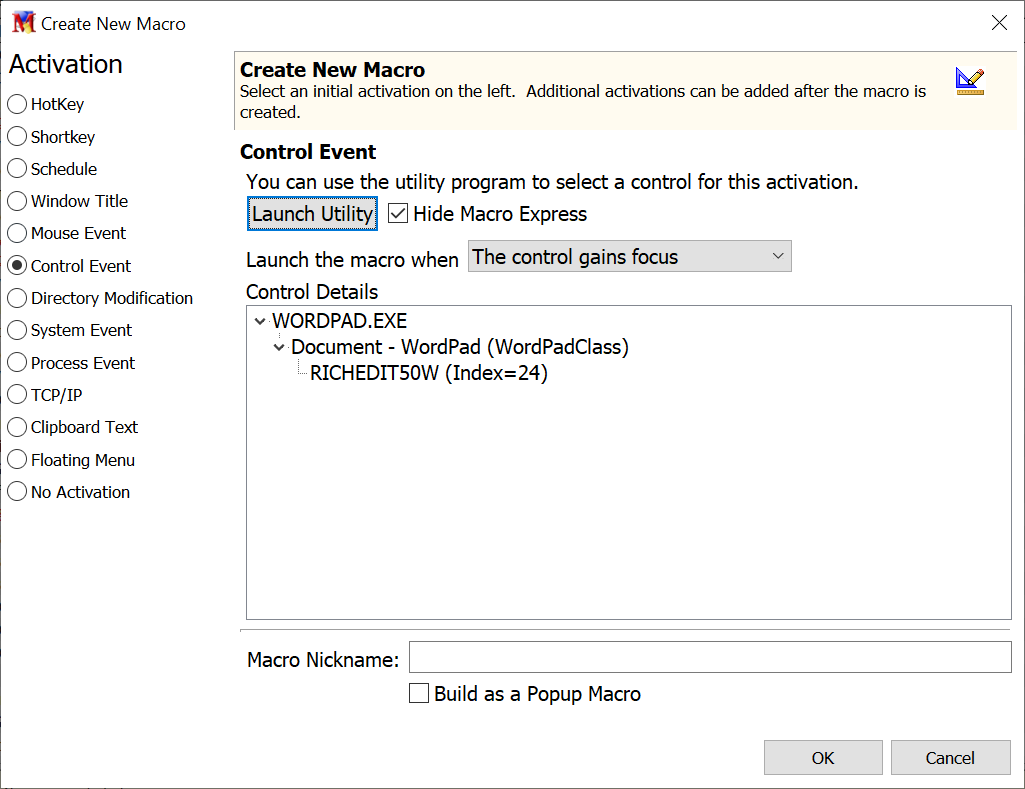
Task: Select Schedule as the activation type
Action: coord(17,169)
